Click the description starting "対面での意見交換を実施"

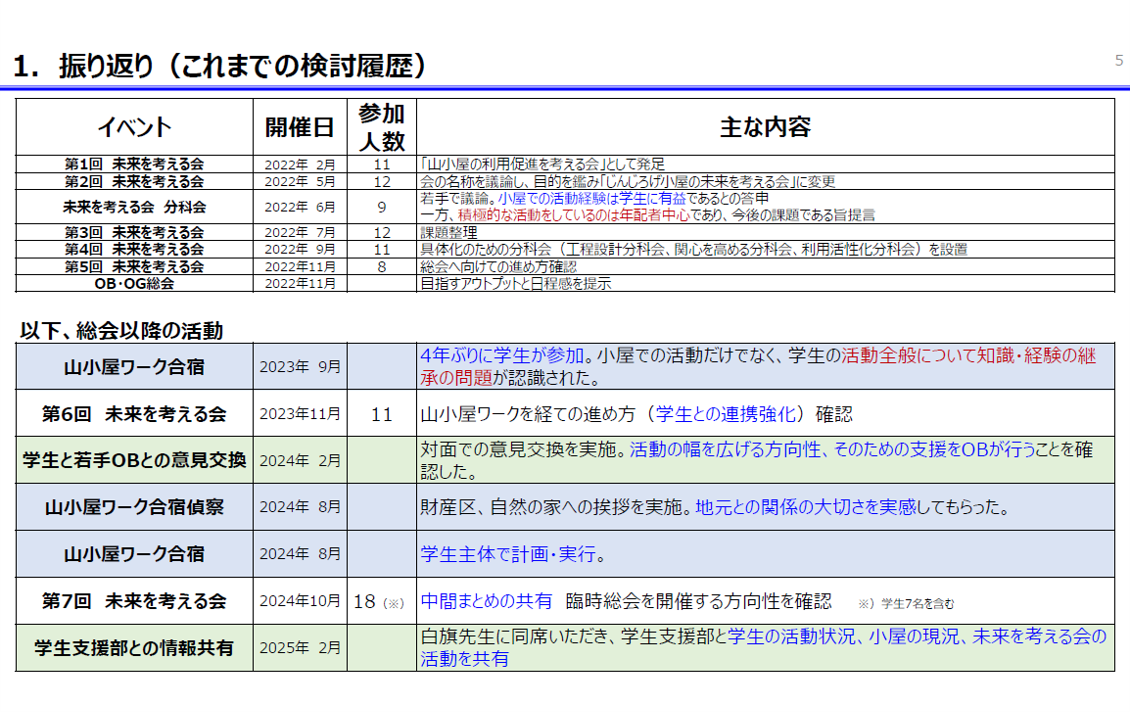point(757,460)
